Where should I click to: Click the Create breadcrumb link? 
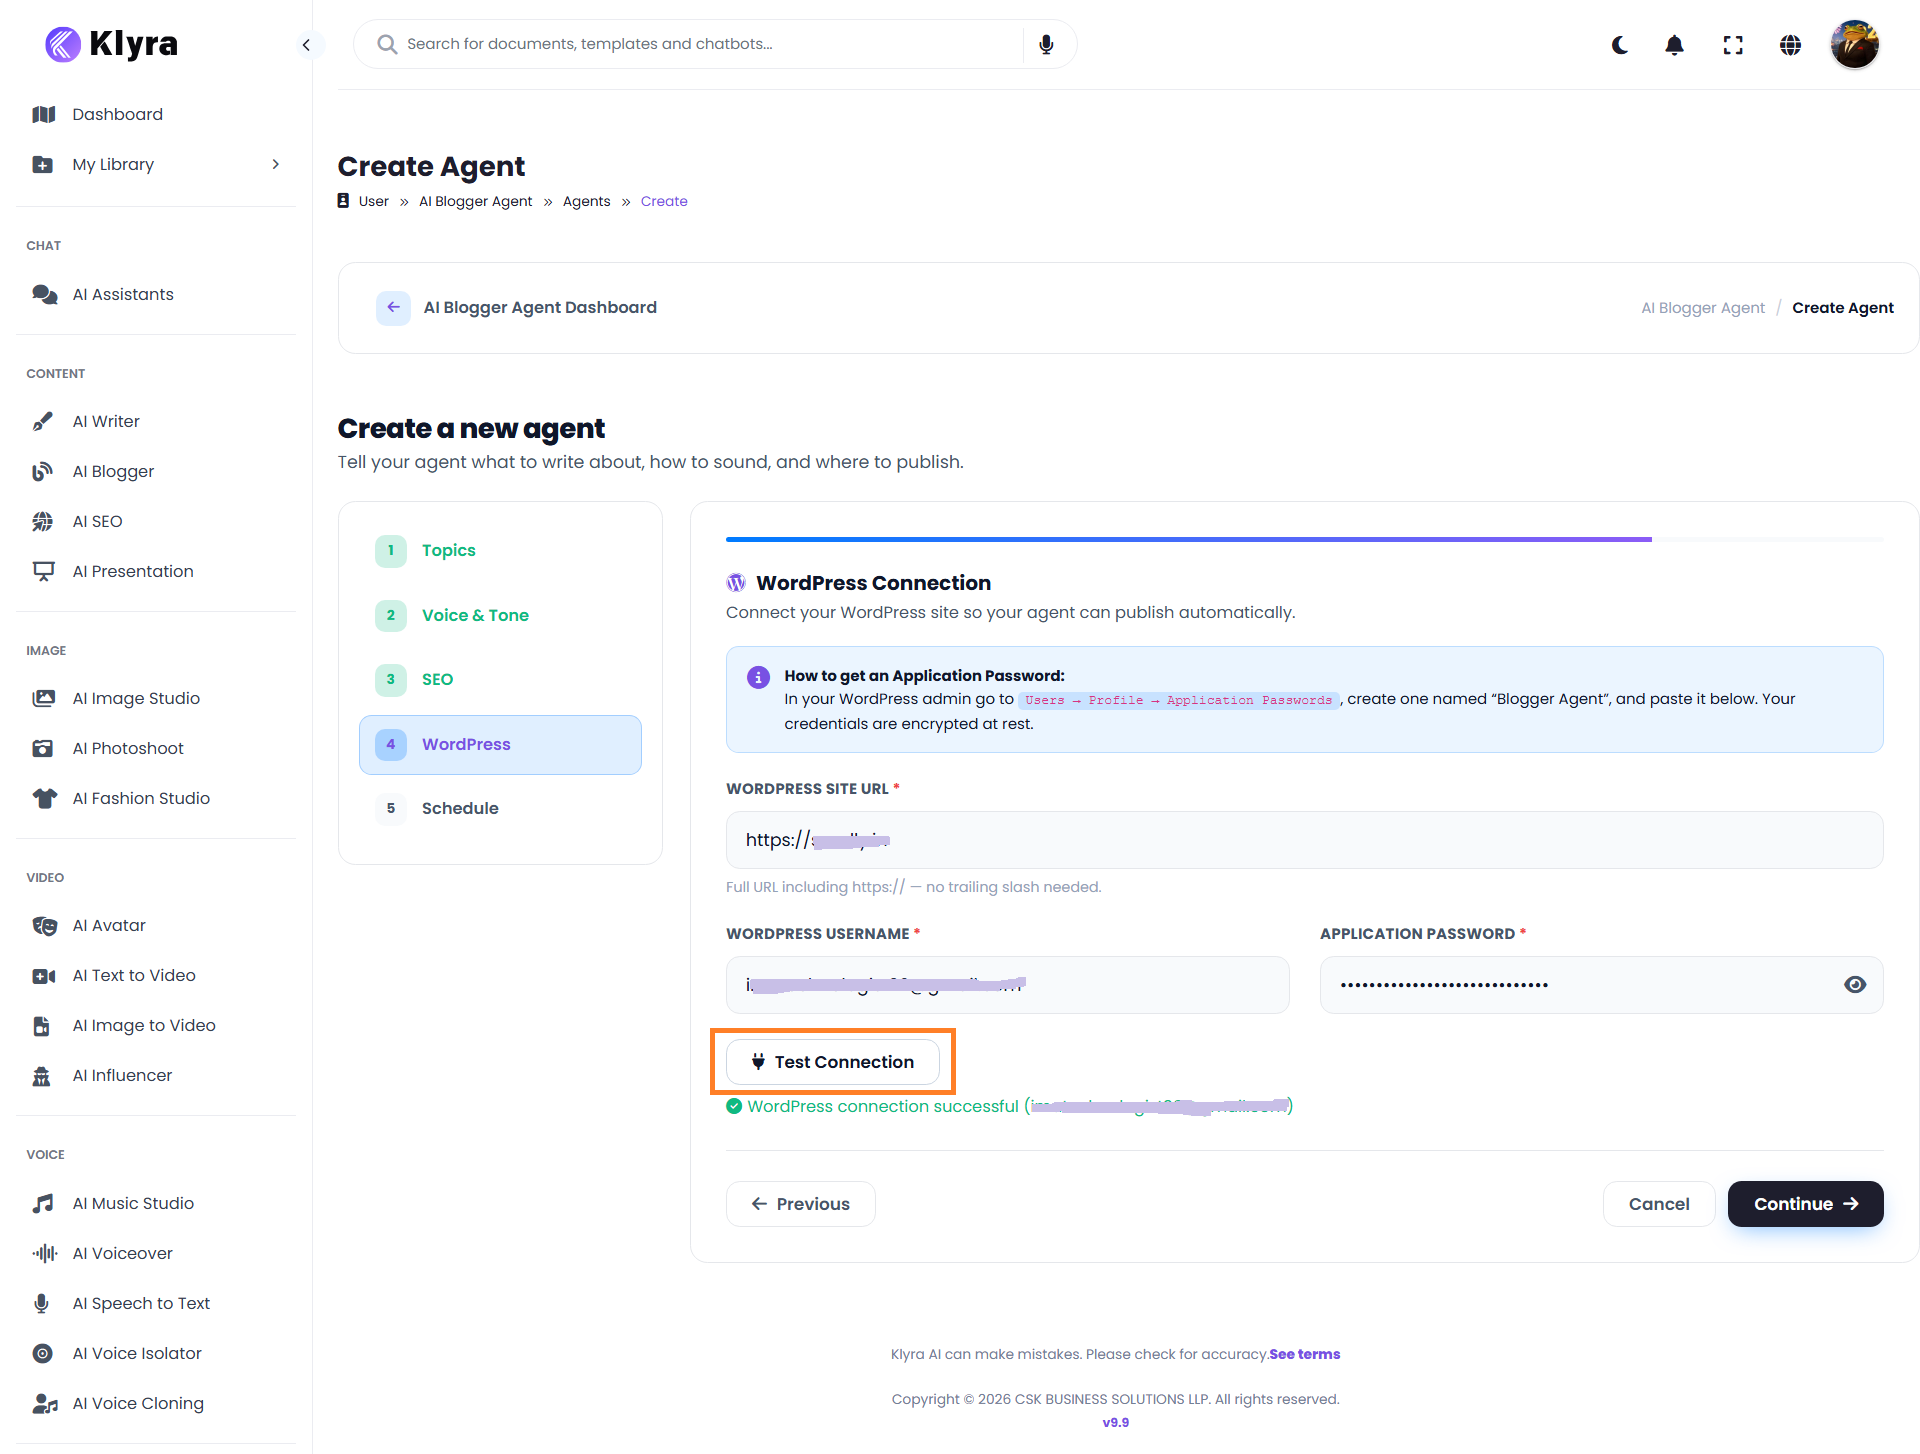664,201
